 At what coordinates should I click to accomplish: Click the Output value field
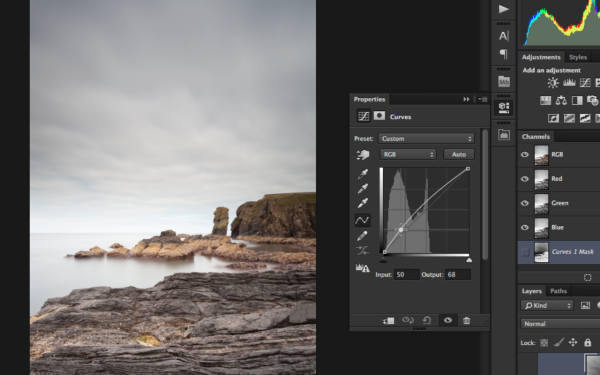point(458,274)
